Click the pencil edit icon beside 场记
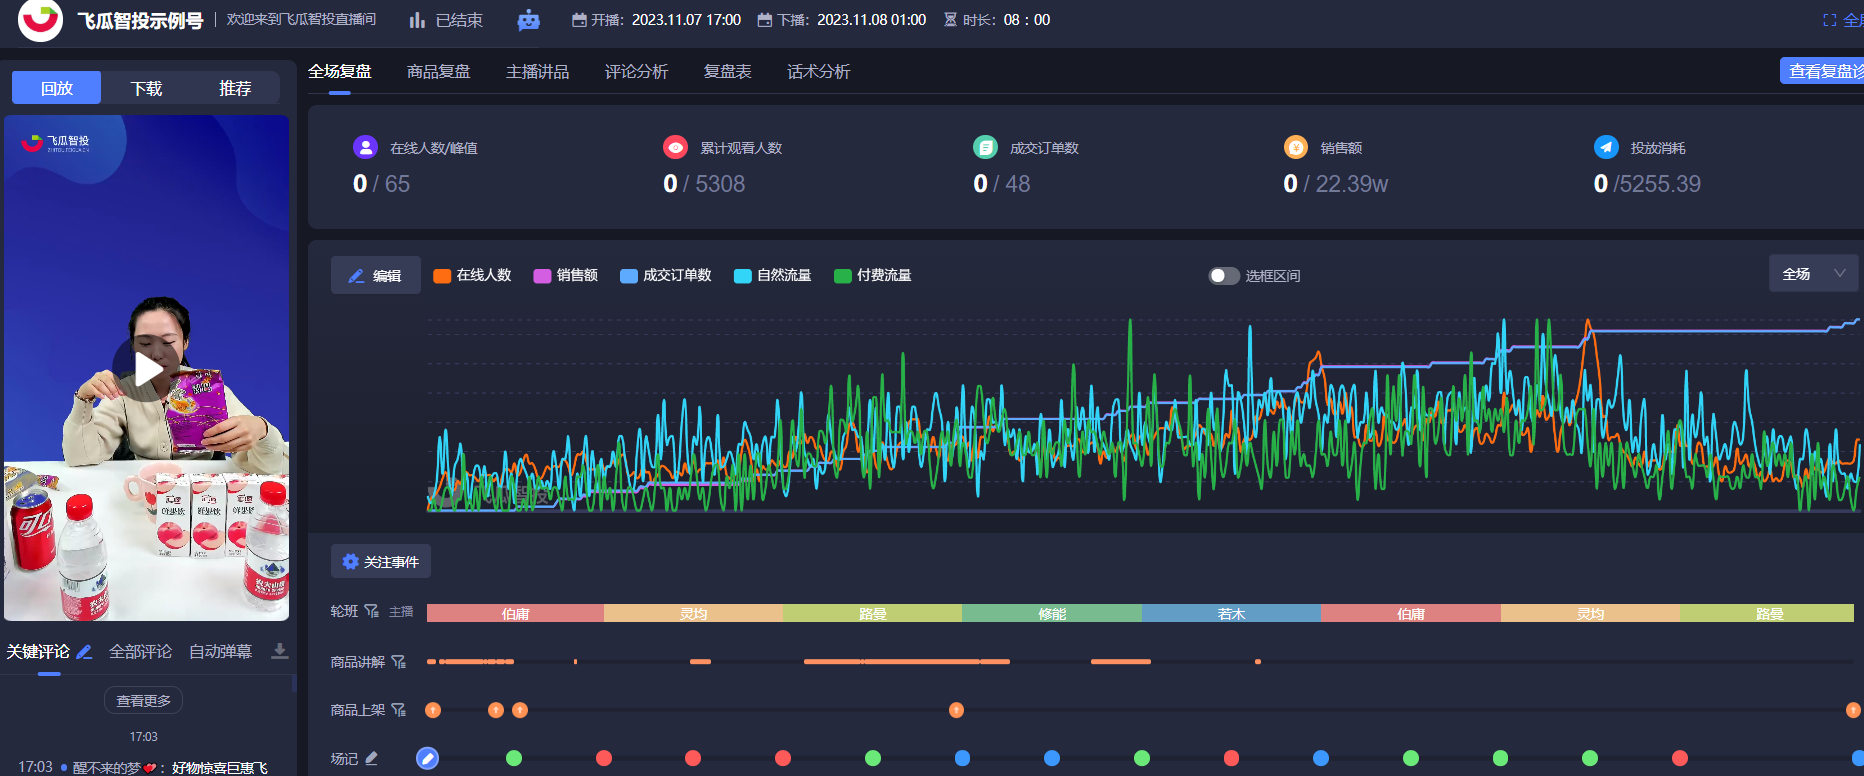 click(x=371, y=758)
